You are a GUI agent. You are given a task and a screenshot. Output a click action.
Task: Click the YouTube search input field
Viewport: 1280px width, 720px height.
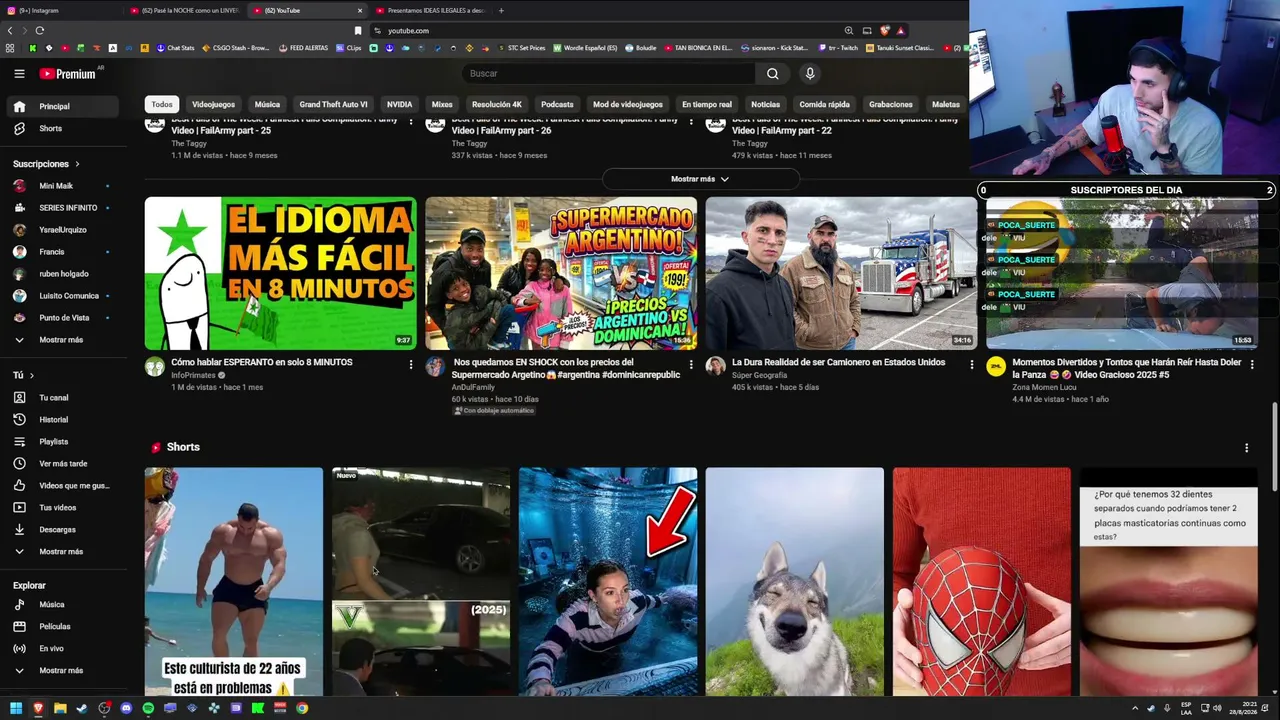(610, 74)
